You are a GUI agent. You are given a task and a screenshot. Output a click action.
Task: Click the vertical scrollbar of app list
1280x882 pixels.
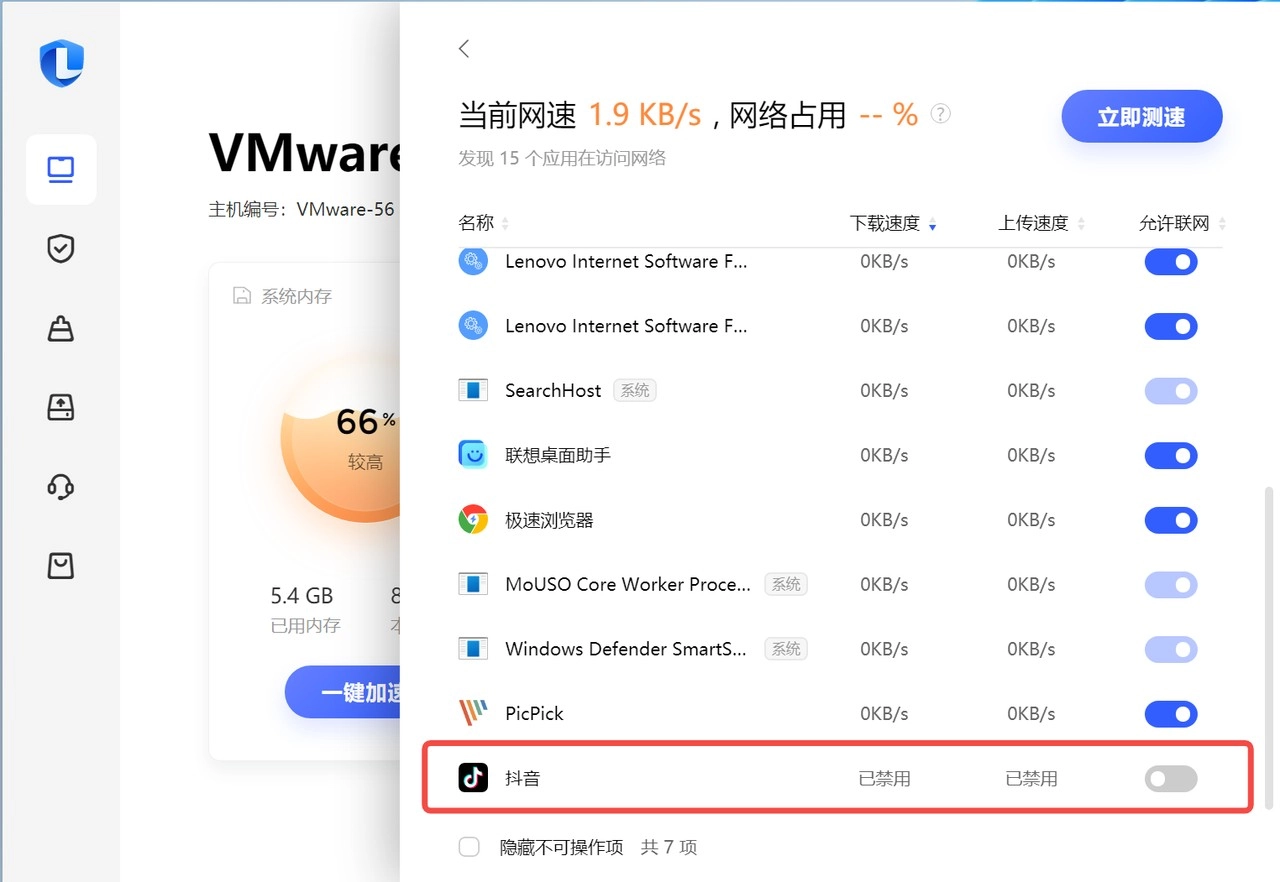(1269, 647)
